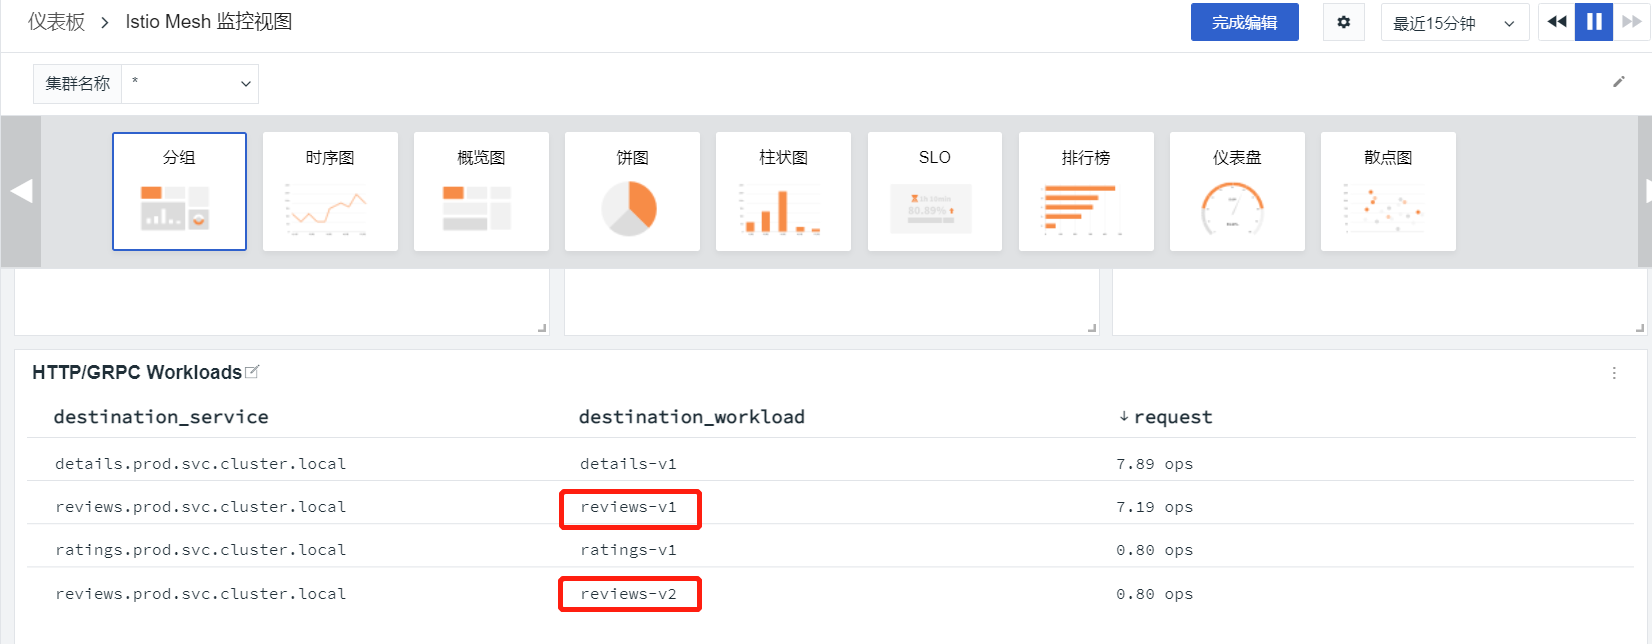Open the HTTP/GRPC Workloads panel options menu
1652x644 pixels.
pos(1614,373)
